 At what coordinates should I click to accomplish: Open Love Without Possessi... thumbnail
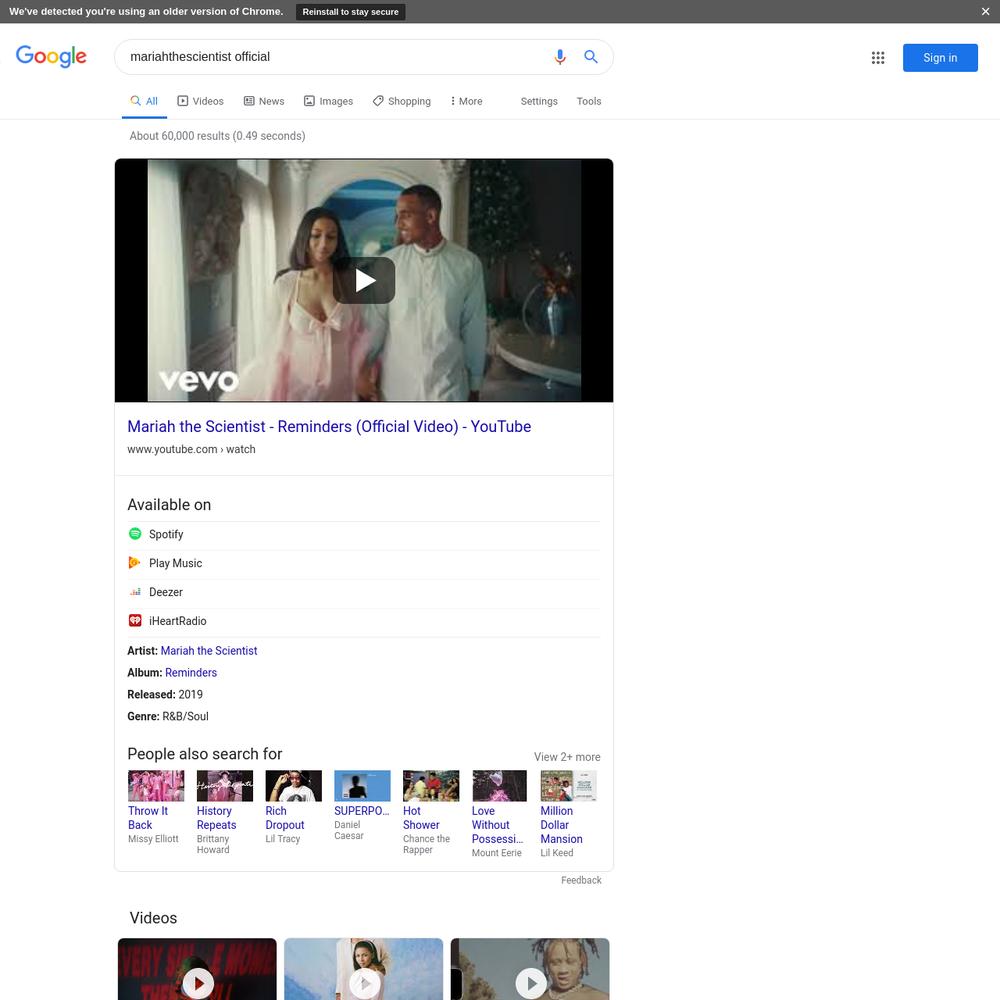pos(500,786)
